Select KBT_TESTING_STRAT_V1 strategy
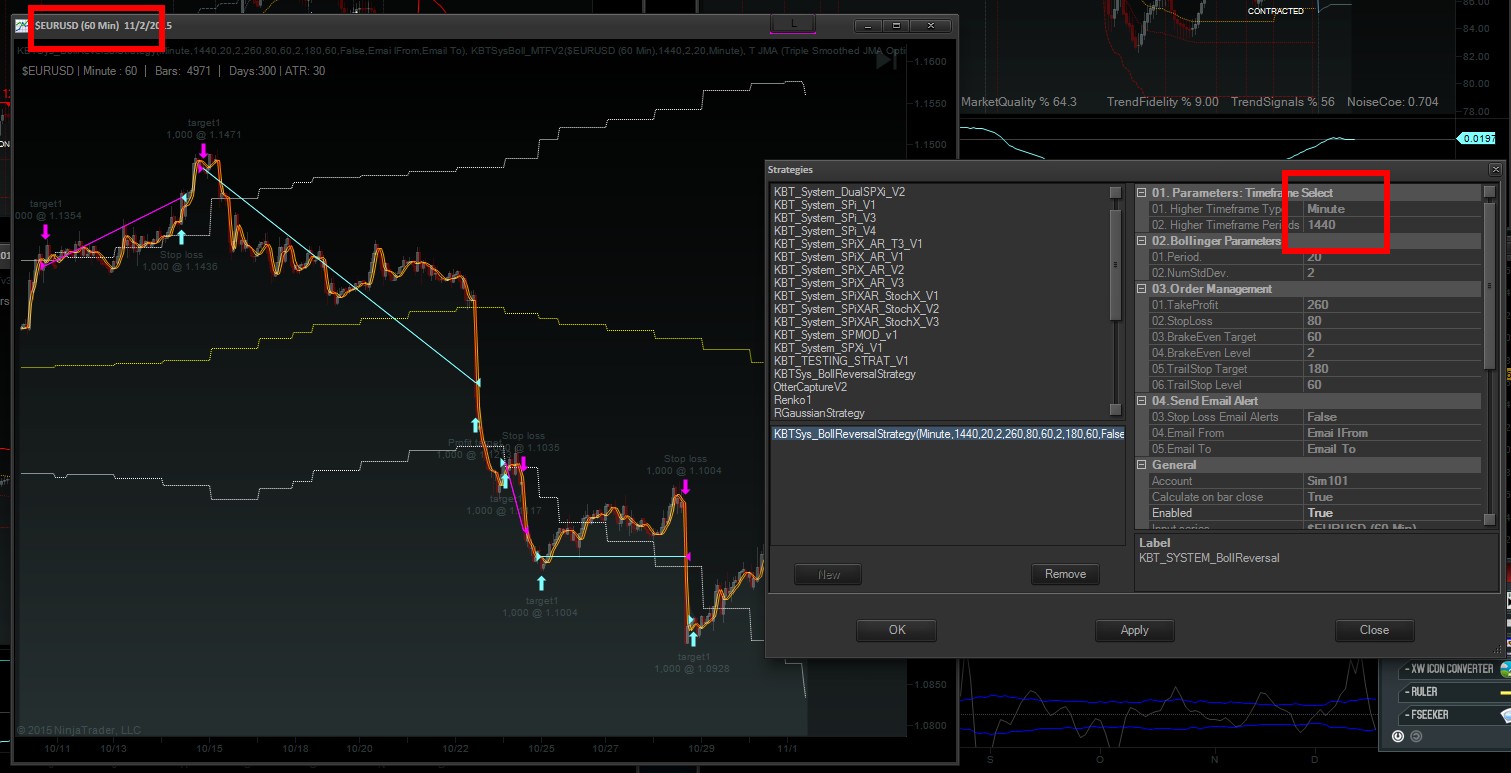 [840, 361]
